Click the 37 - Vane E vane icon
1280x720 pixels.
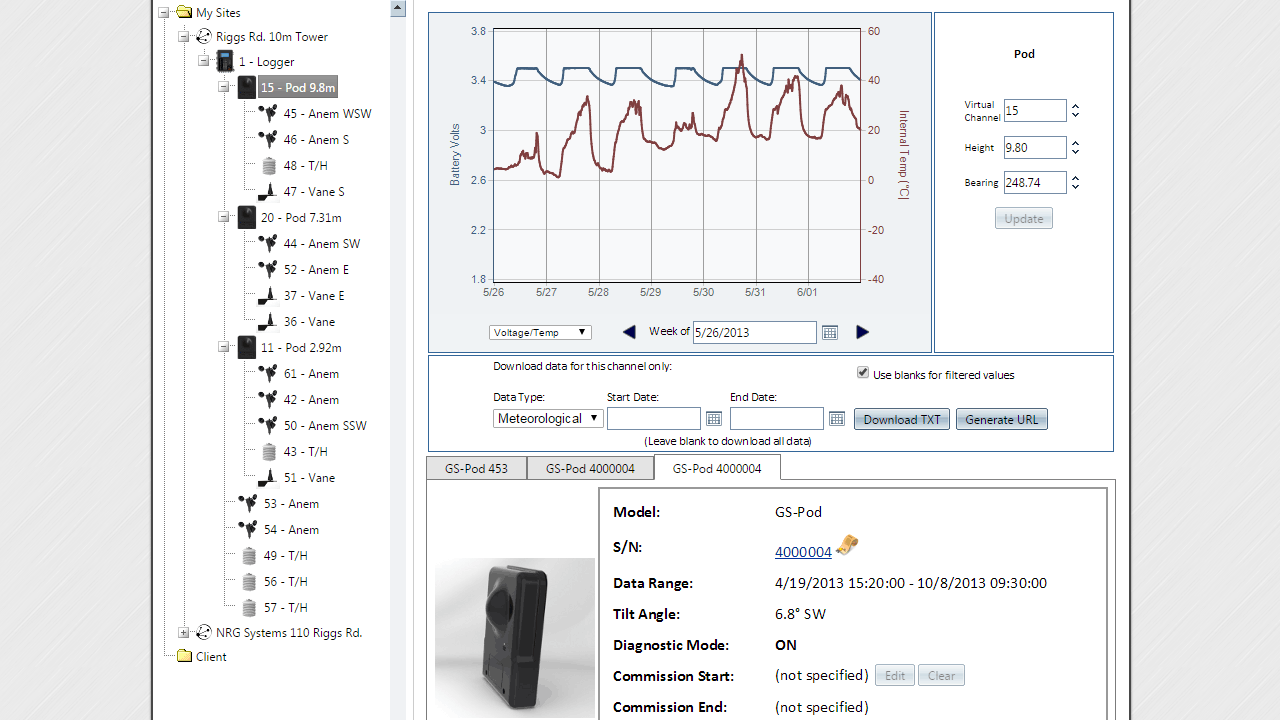click(x=268, y=296)
